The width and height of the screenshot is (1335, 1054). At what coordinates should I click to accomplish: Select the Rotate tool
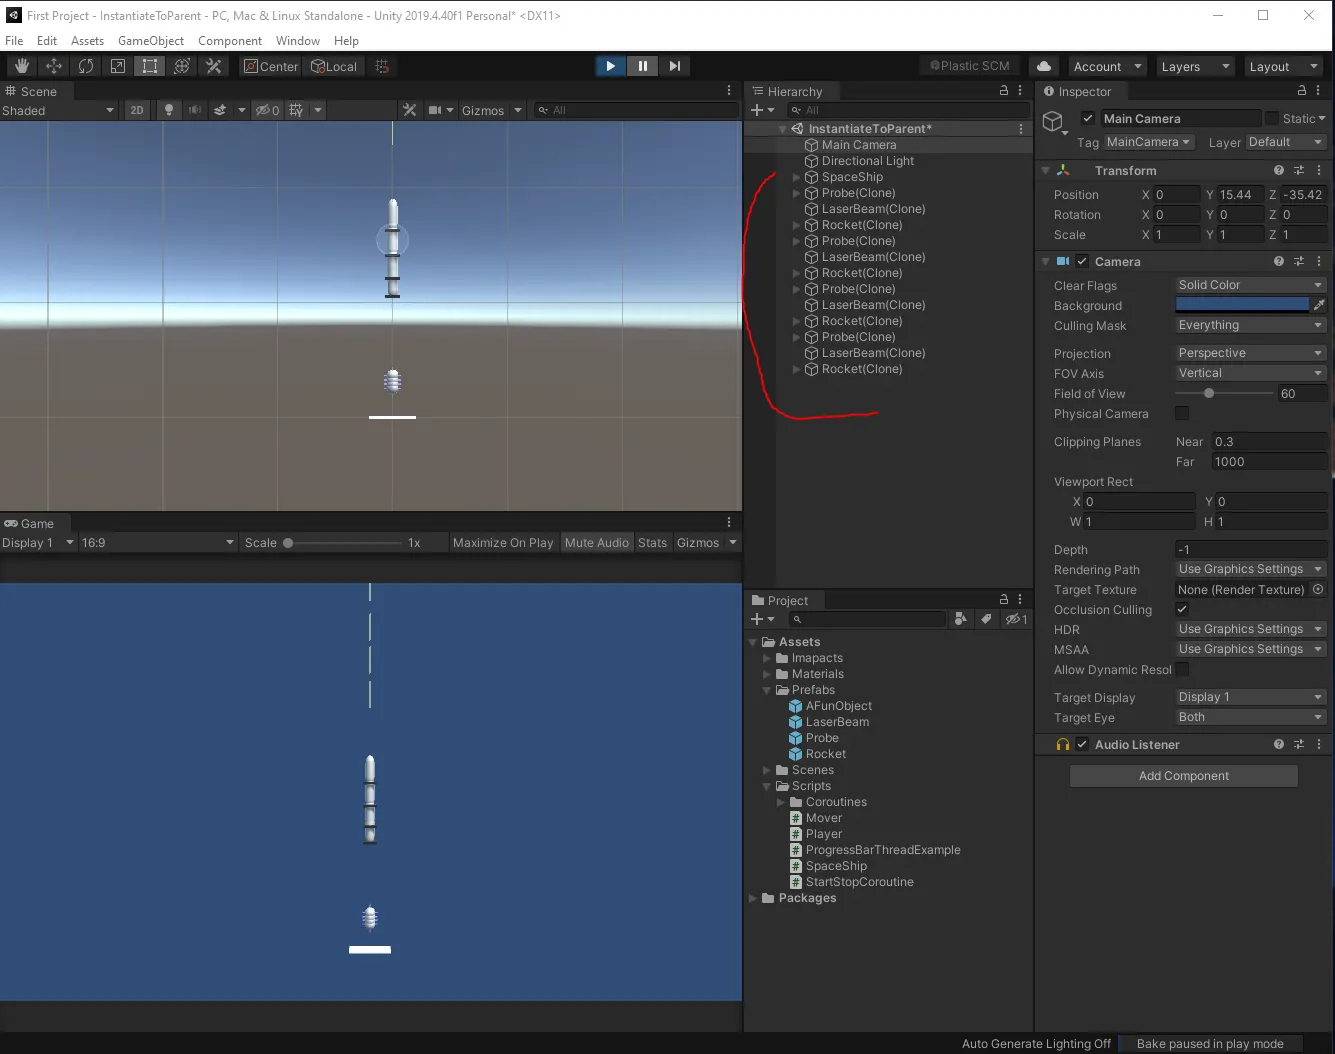[x=85, y=66]
